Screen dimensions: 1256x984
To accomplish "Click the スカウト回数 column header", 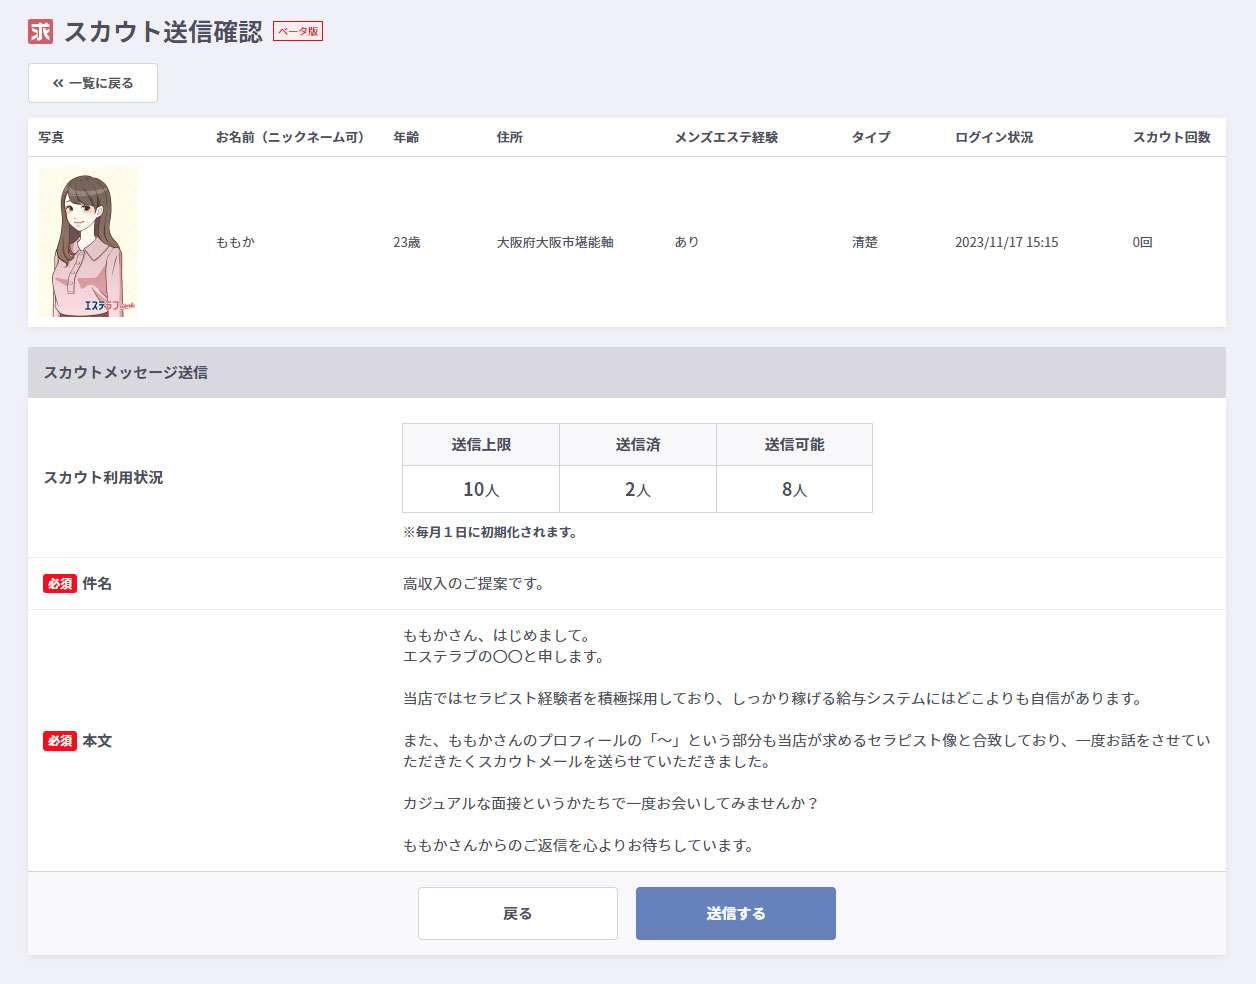I will click(x=1171, y=137).
